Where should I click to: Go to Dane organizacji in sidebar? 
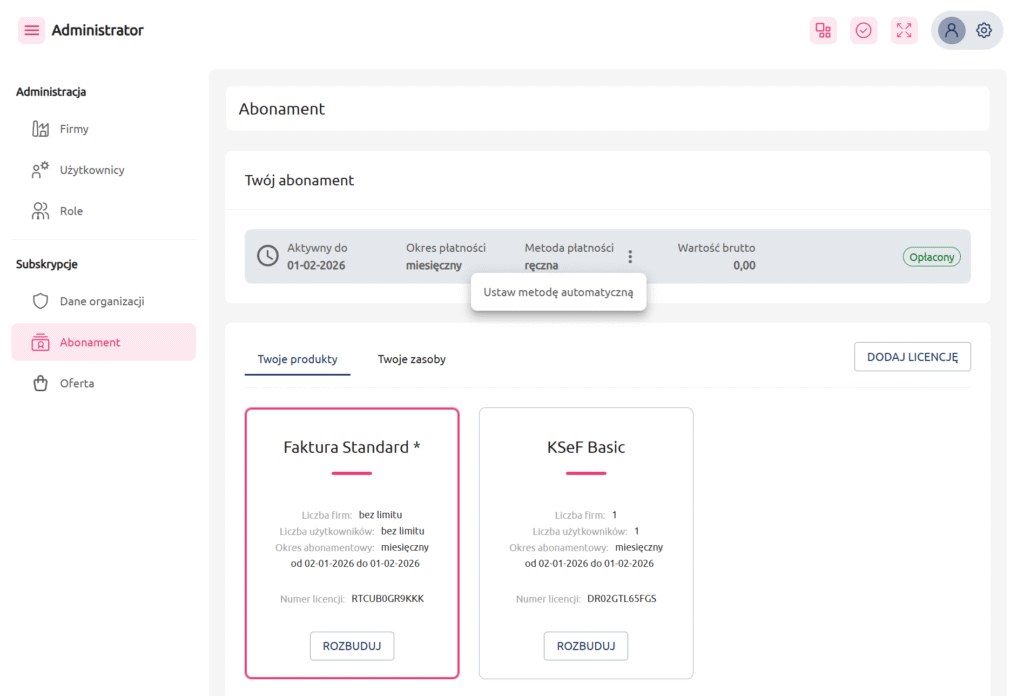tap(102, 301)
